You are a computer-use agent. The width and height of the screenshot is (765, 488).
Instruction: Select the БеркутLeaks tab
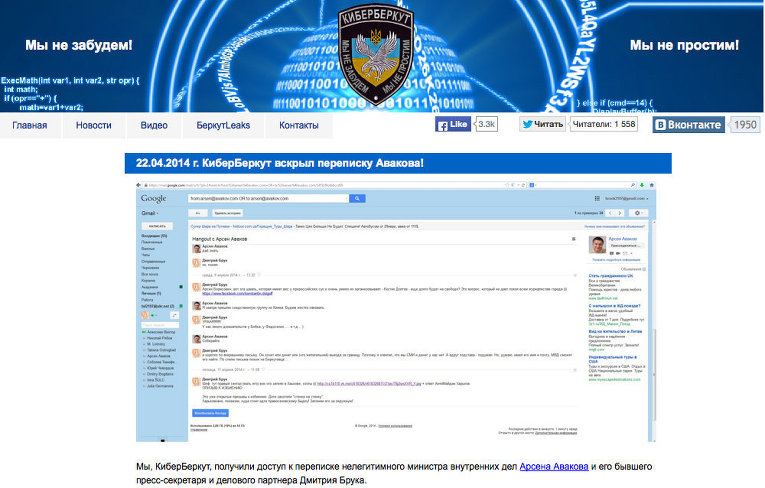click(223, 125)
